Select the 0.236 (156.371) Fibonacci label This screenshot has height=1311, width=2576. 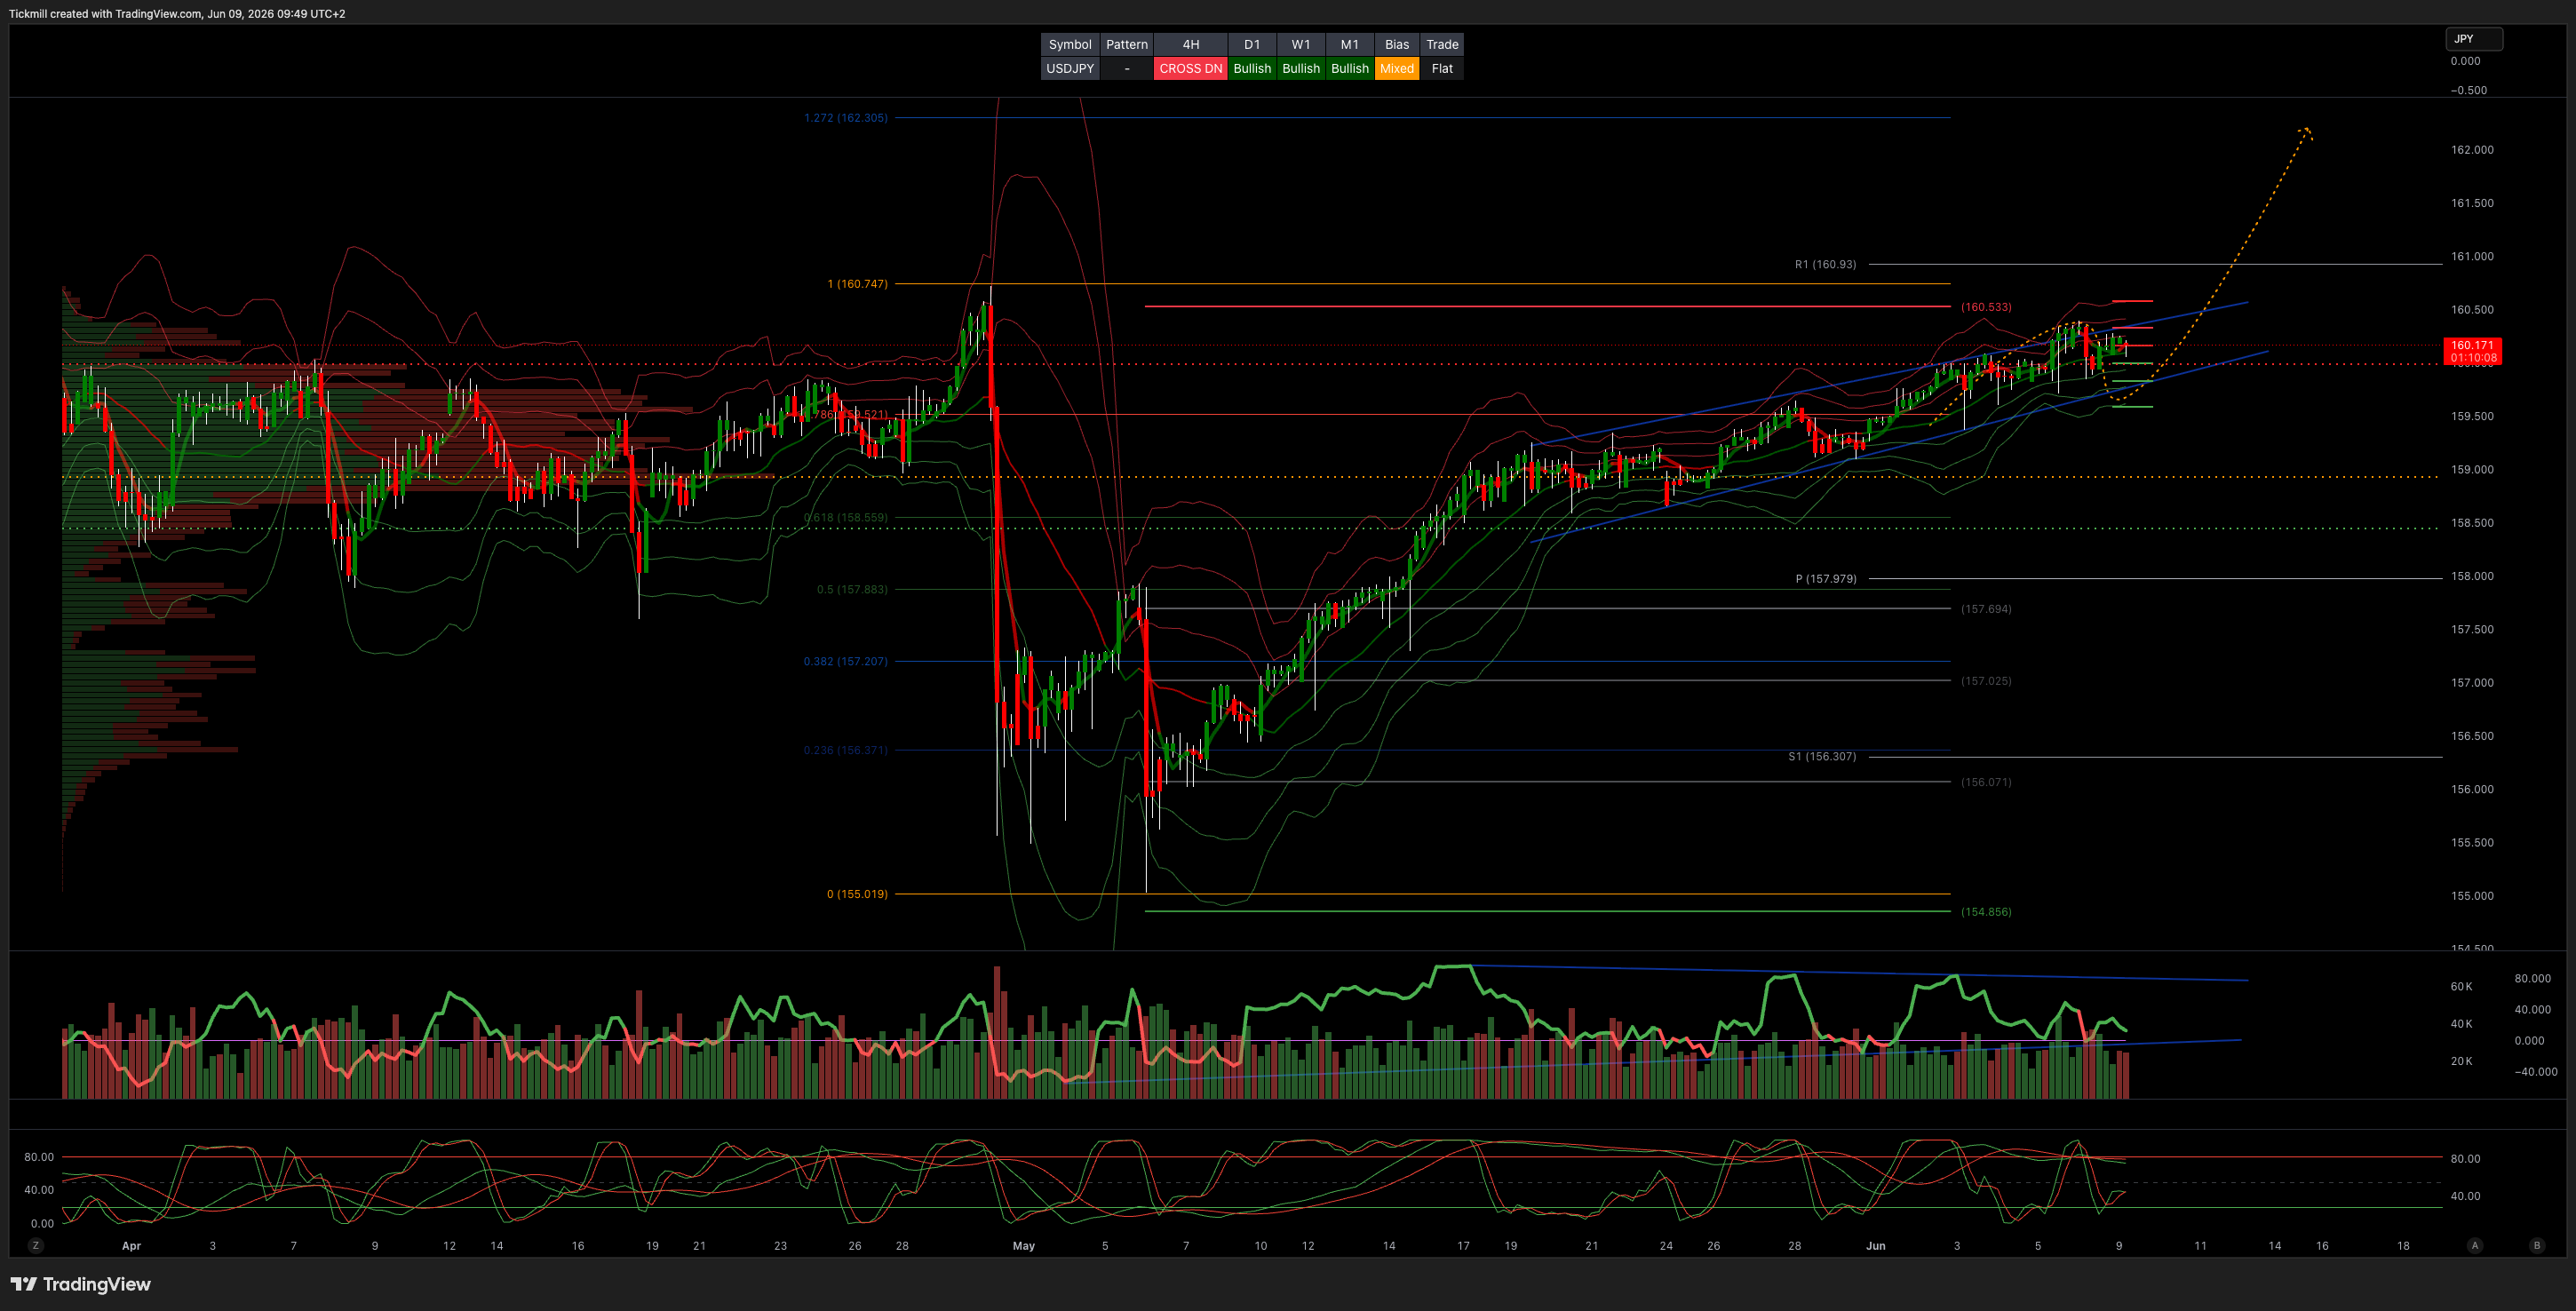coord(845,750)
